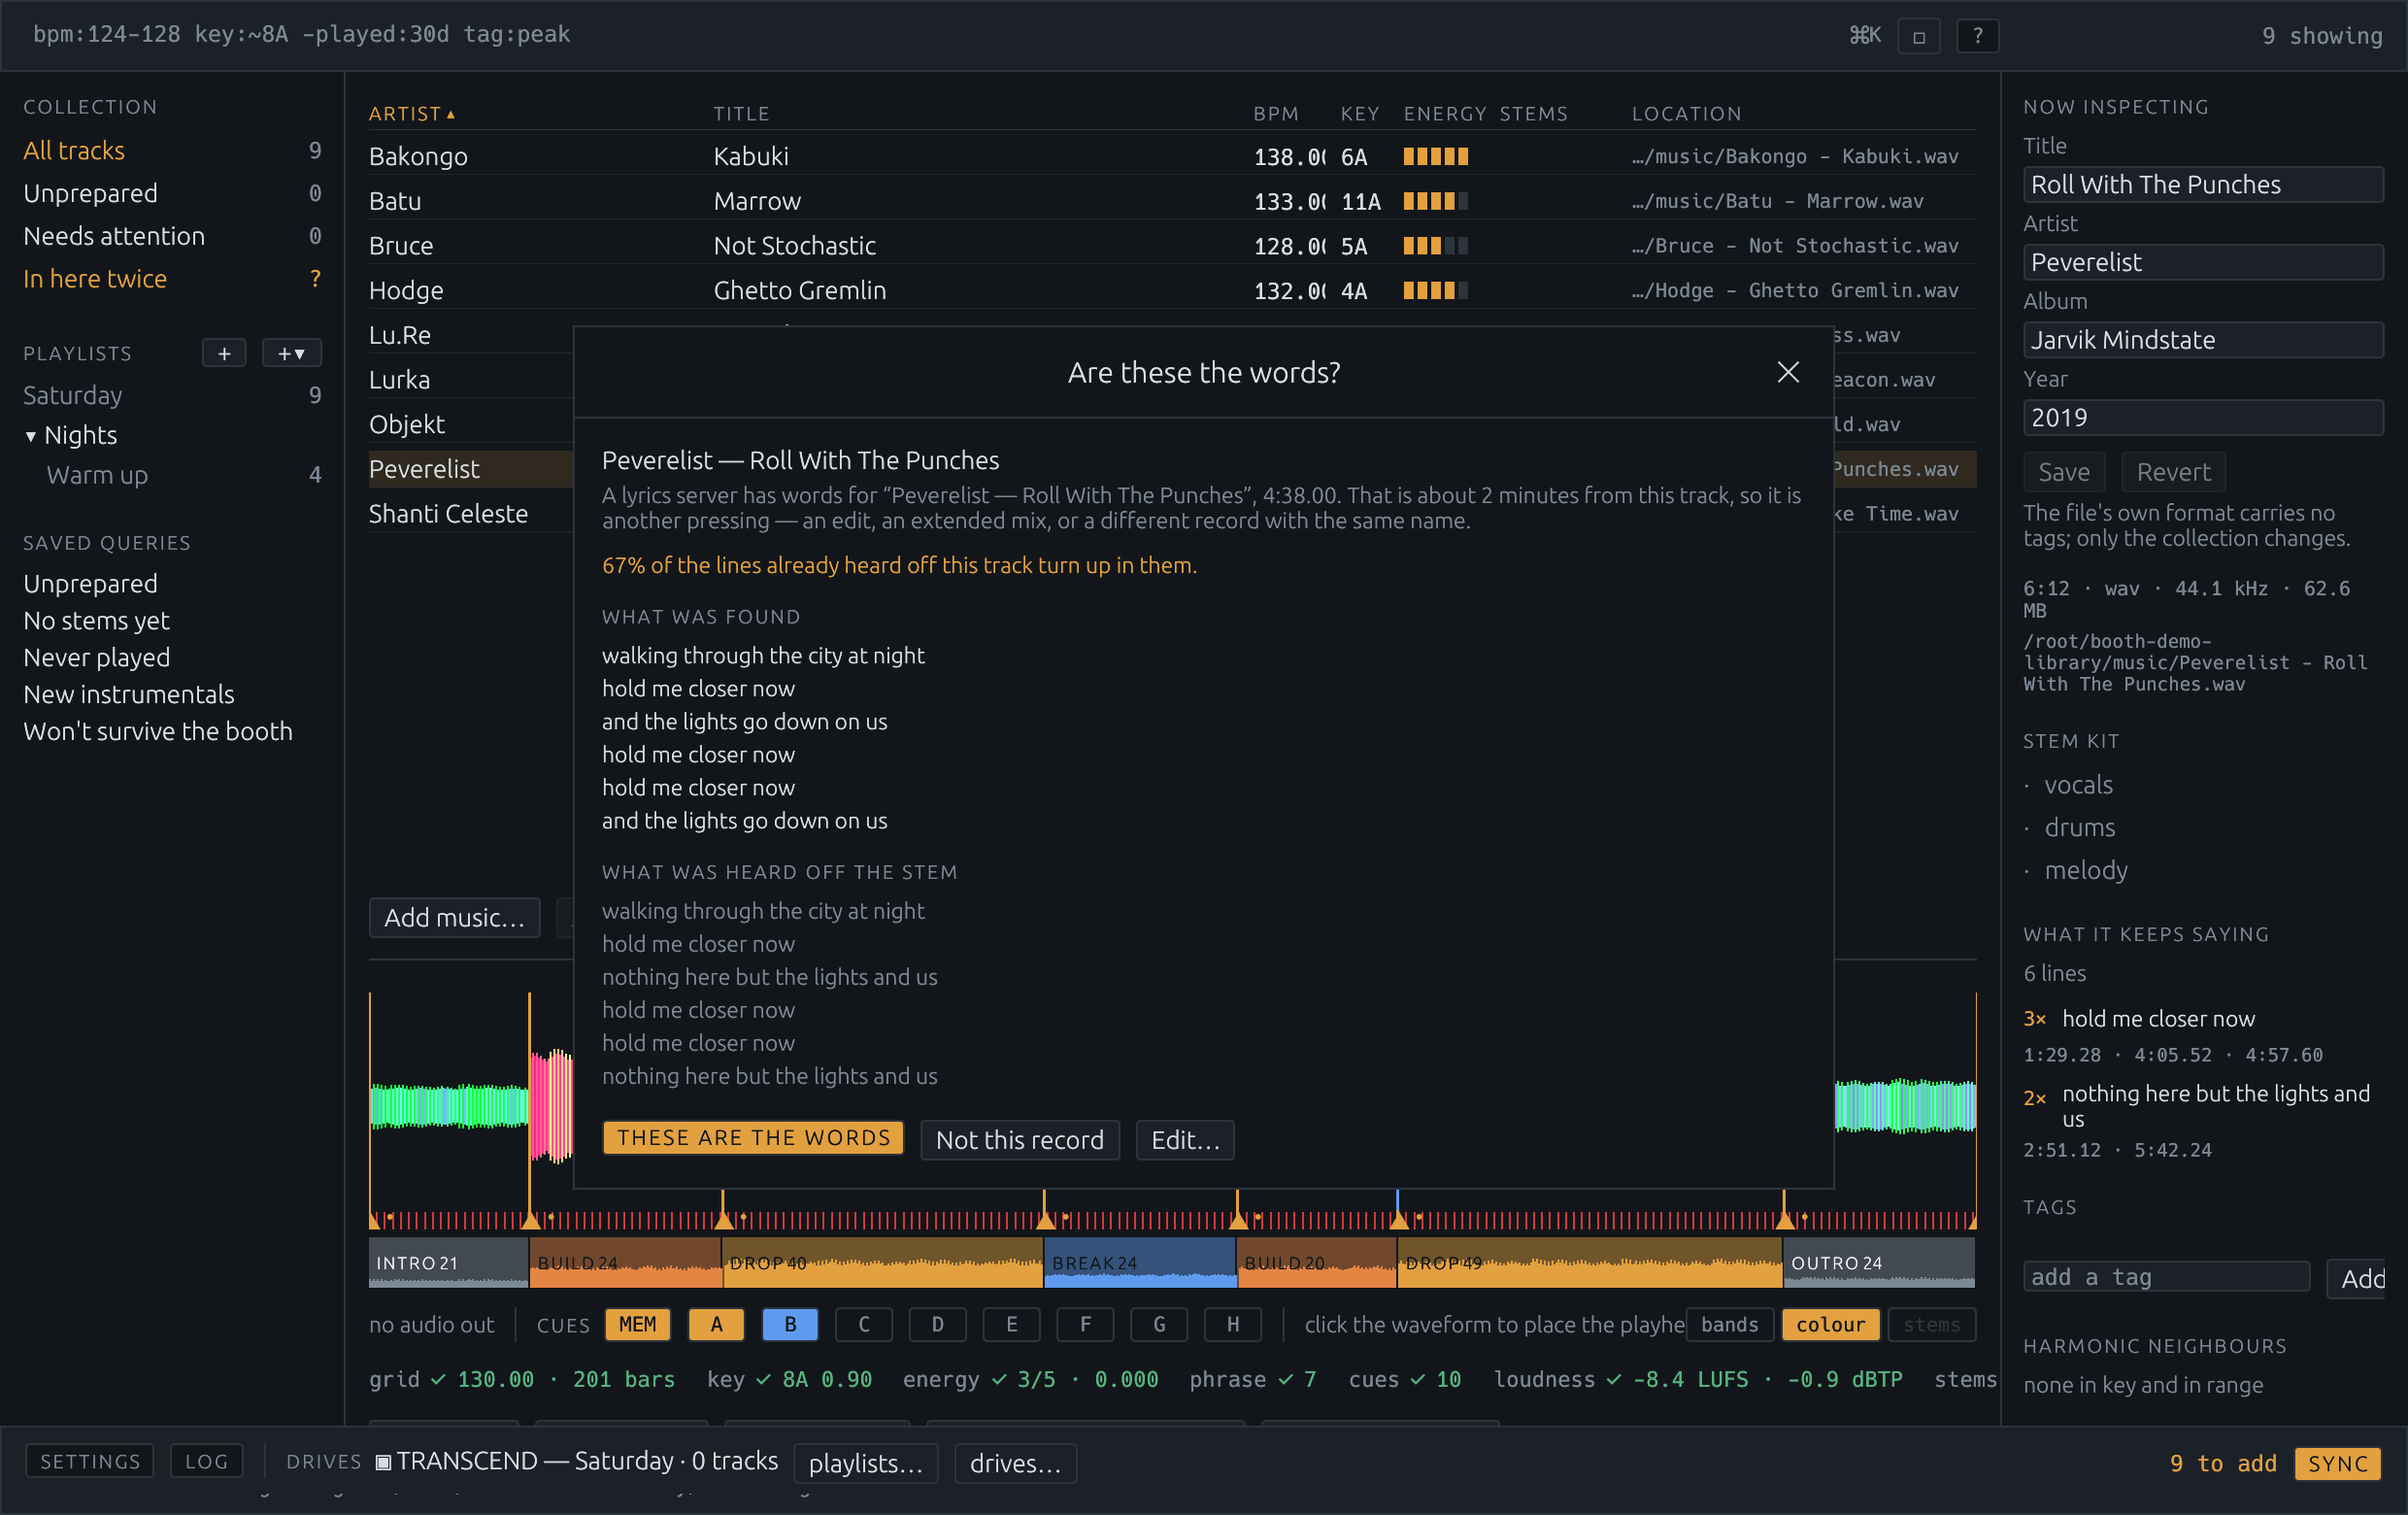Select cue slot C

click(864, 1324)
